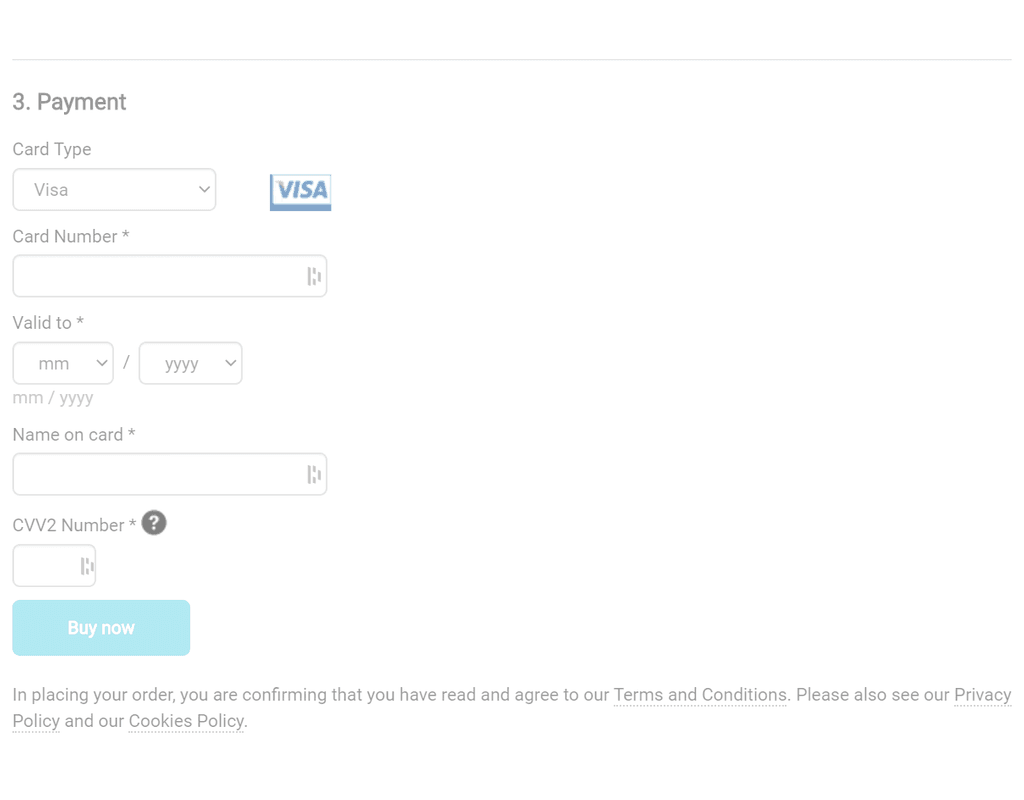Viewport: 1024px width, 800px height.
Task: Click the "Name on card *" label
Action: 73,435
